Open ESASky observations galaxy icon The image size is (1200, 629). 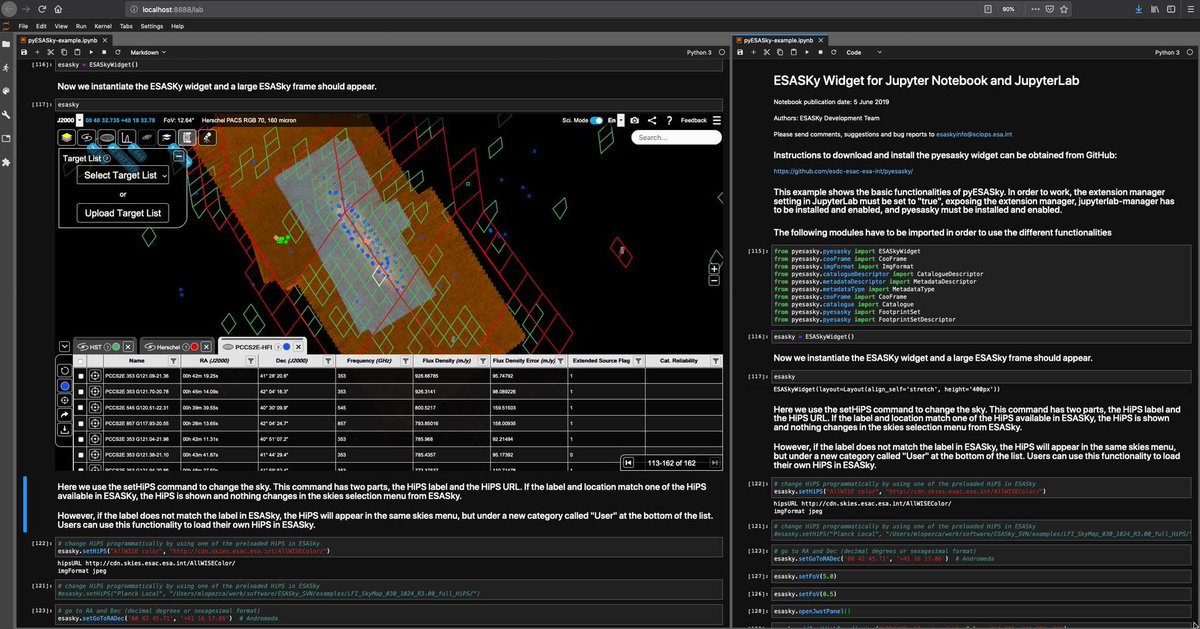pyautogui.click(x=86, y=137)
